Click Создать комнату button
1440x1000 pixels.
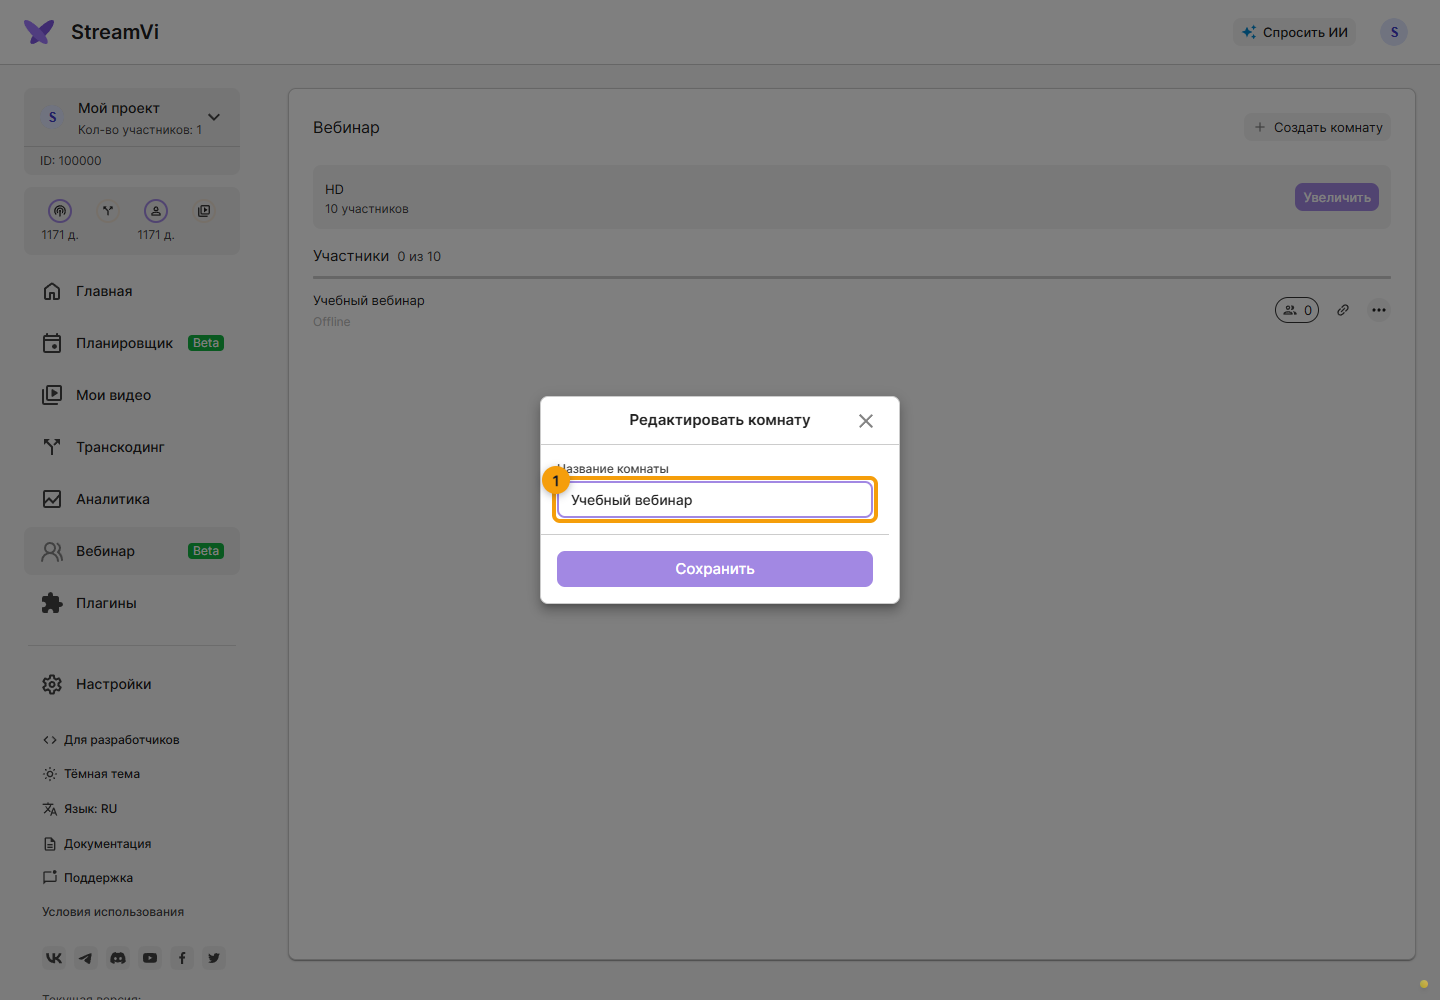pos(1317,127)
